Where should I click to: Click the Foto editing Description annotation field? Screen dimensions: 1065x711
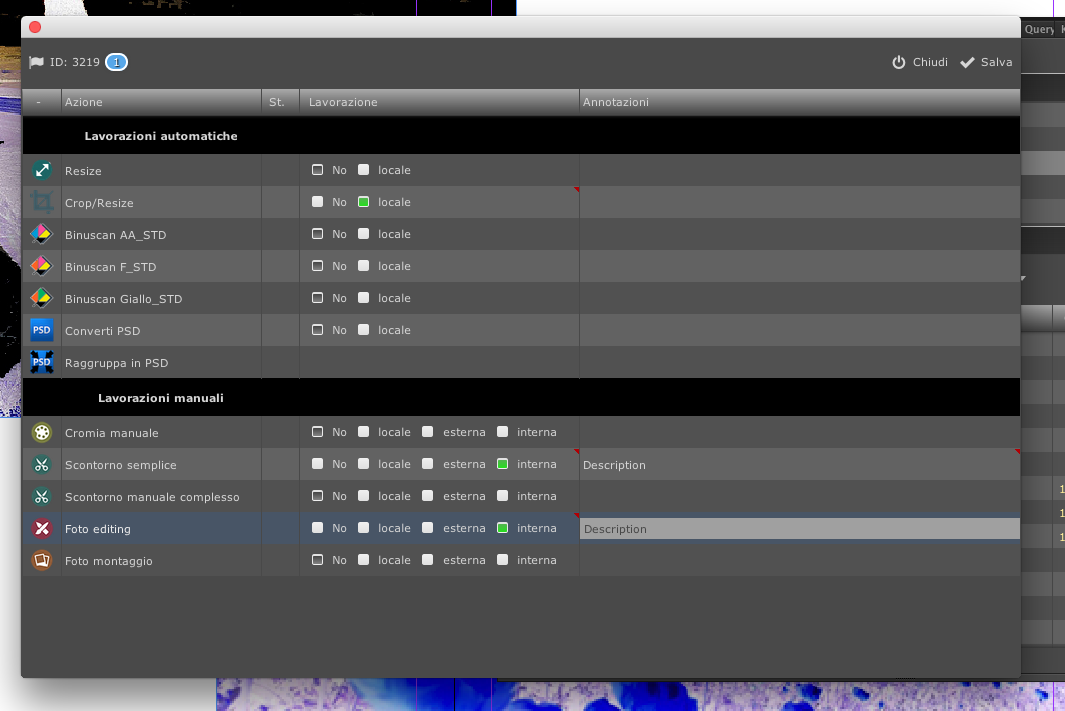click(798, 529)
